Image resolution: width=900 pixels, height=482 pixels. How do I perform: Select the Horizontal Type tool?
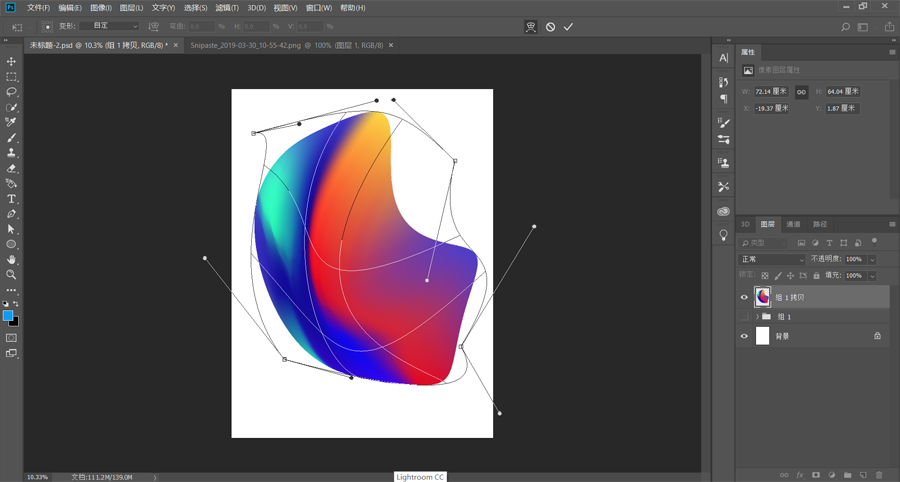tap(12, 199)
